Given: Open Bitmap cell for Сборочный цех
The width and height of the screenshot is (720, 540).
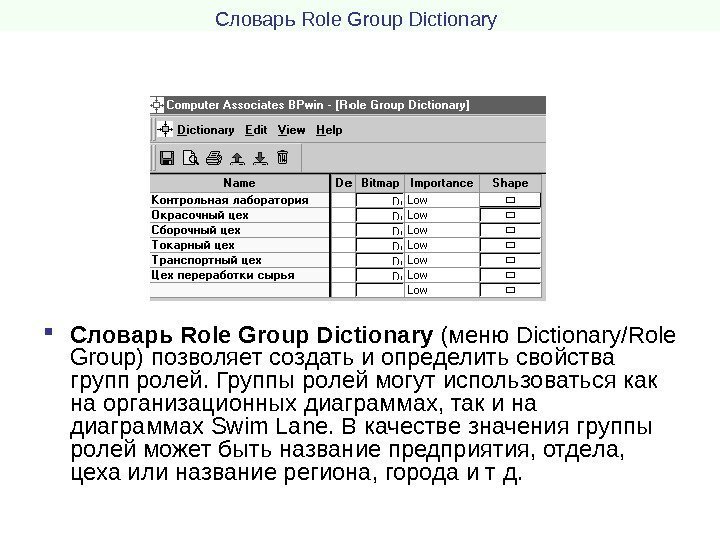Looking at the screenshot, I should point(380,230).
